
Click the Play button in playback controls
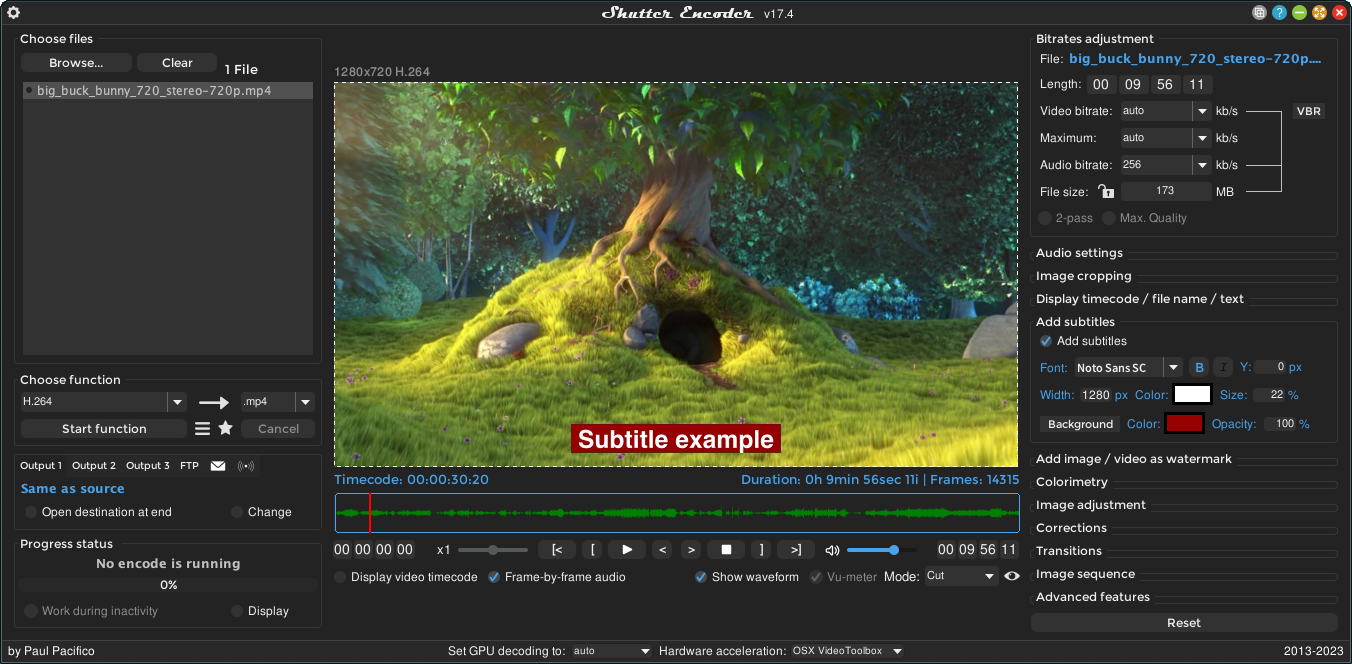[x=625, y=549]
